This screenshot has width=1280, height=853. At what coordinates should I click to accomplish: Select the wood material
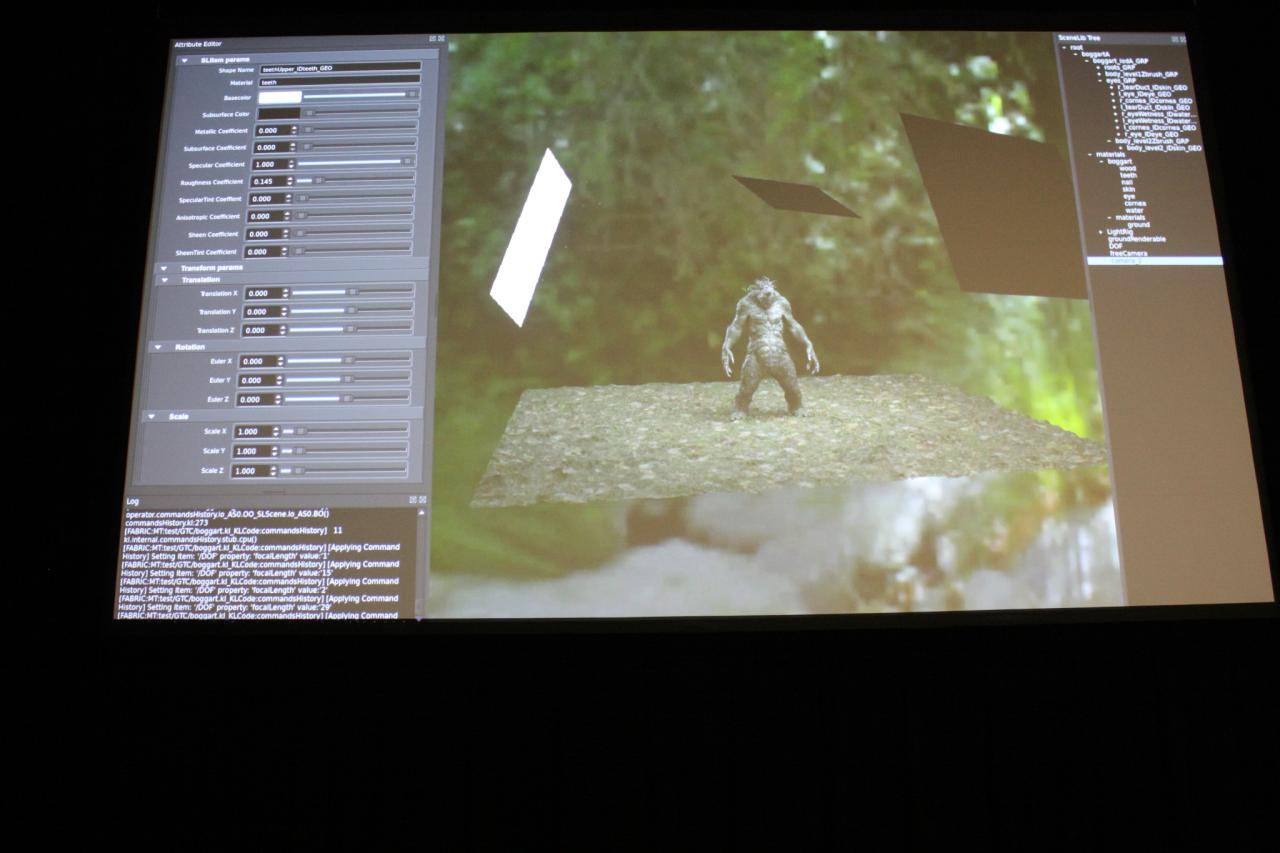point(1128,168)
